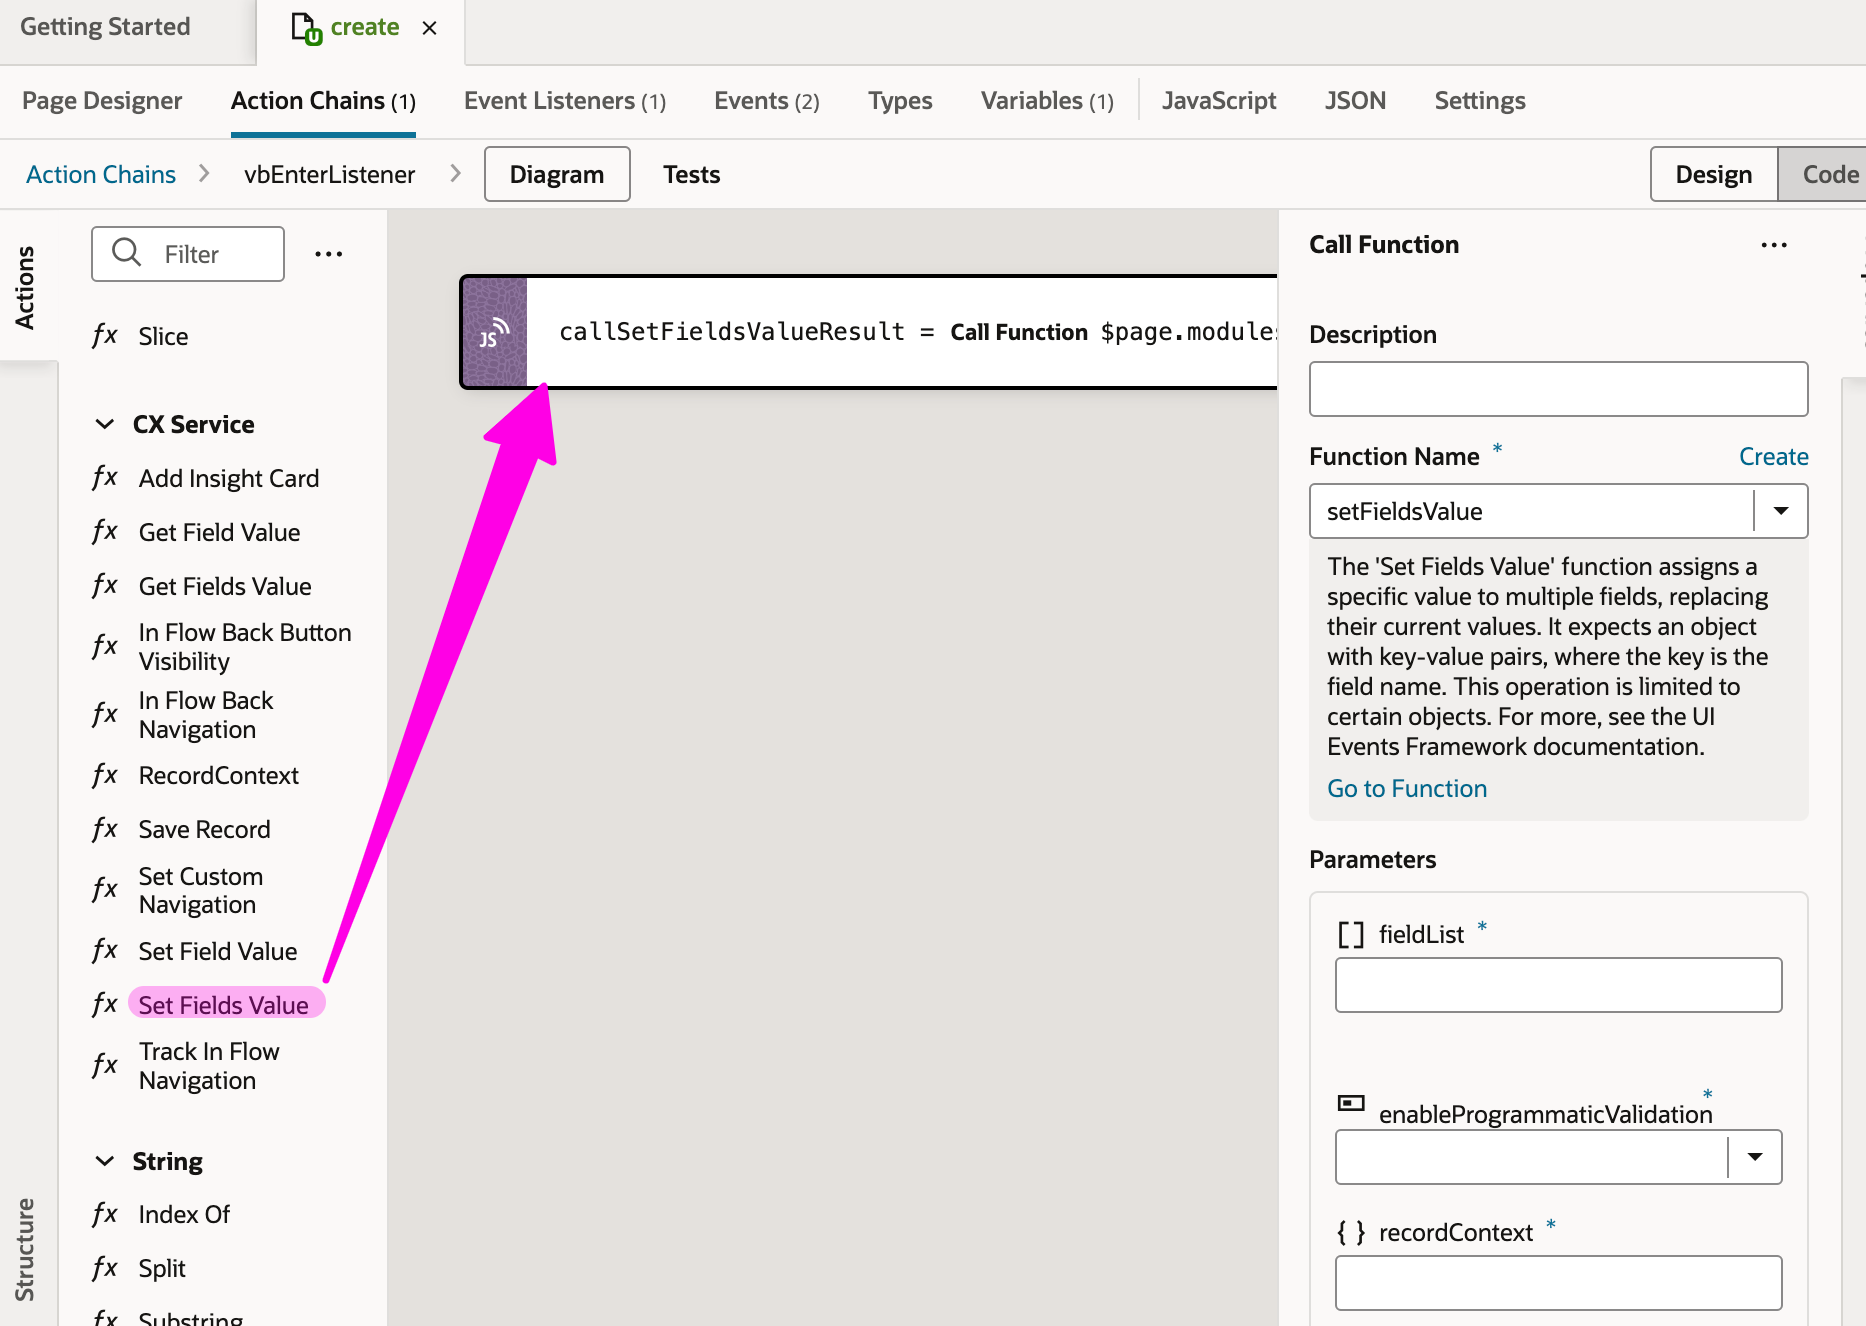Click the Description input field
Viewport: 1866px width, 1326px height.
click(x=1558, y=389)
